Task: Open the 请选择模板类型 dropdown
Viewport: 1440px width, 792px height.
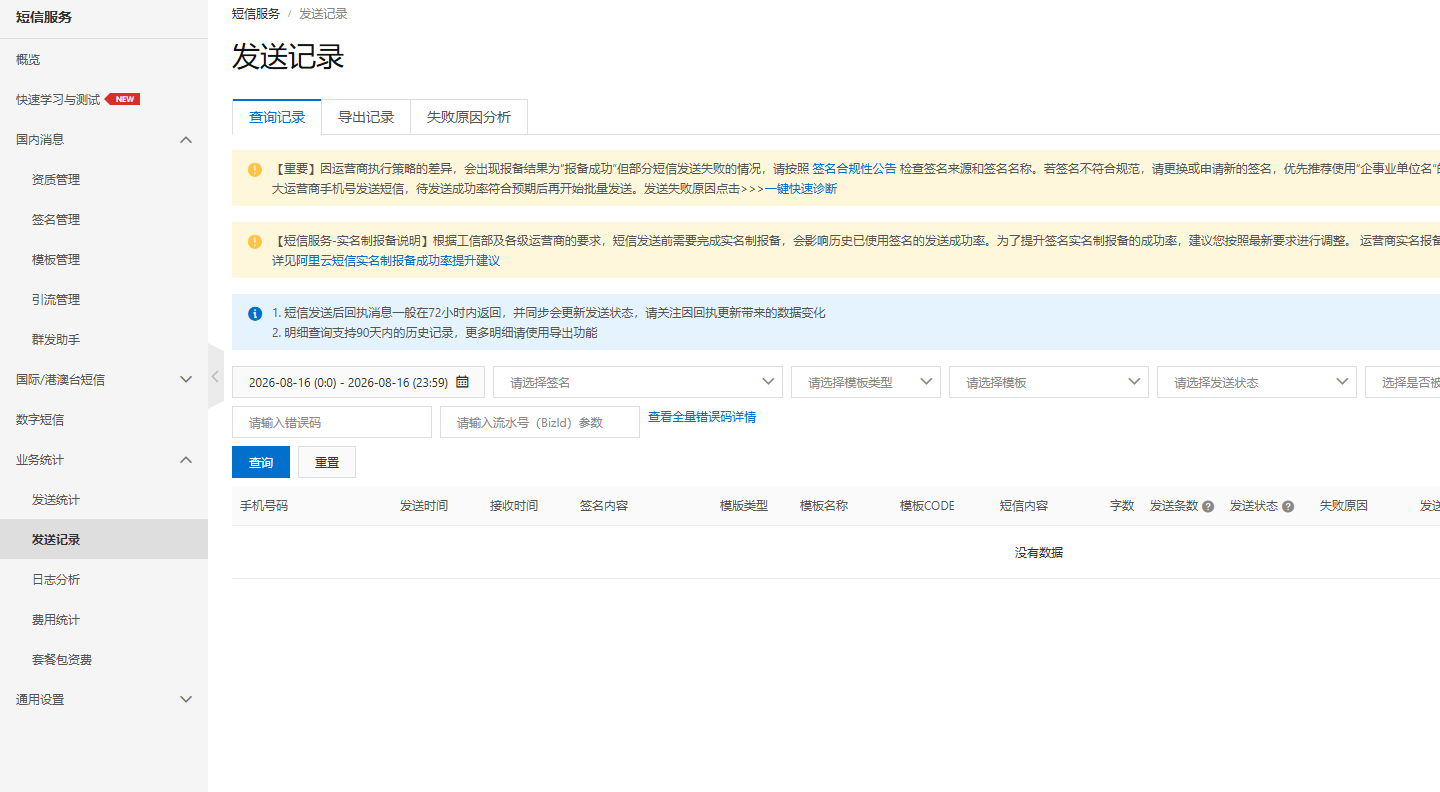Action: (x=866, y=382)
